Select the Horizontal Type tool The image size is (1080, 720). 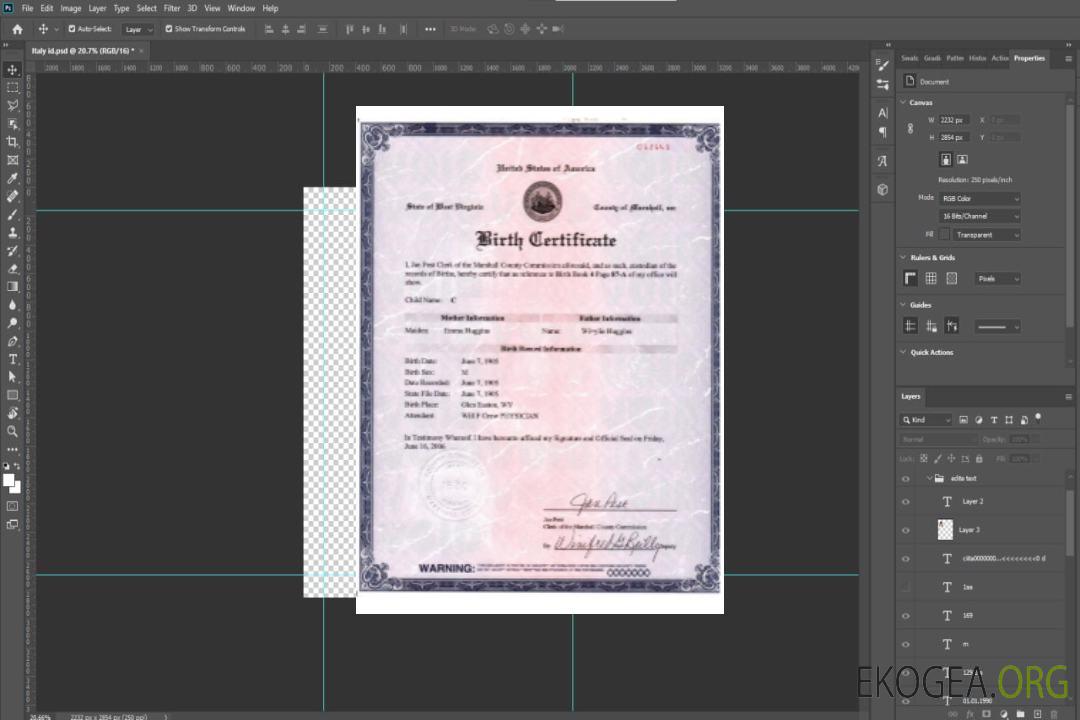pos(12,359)
